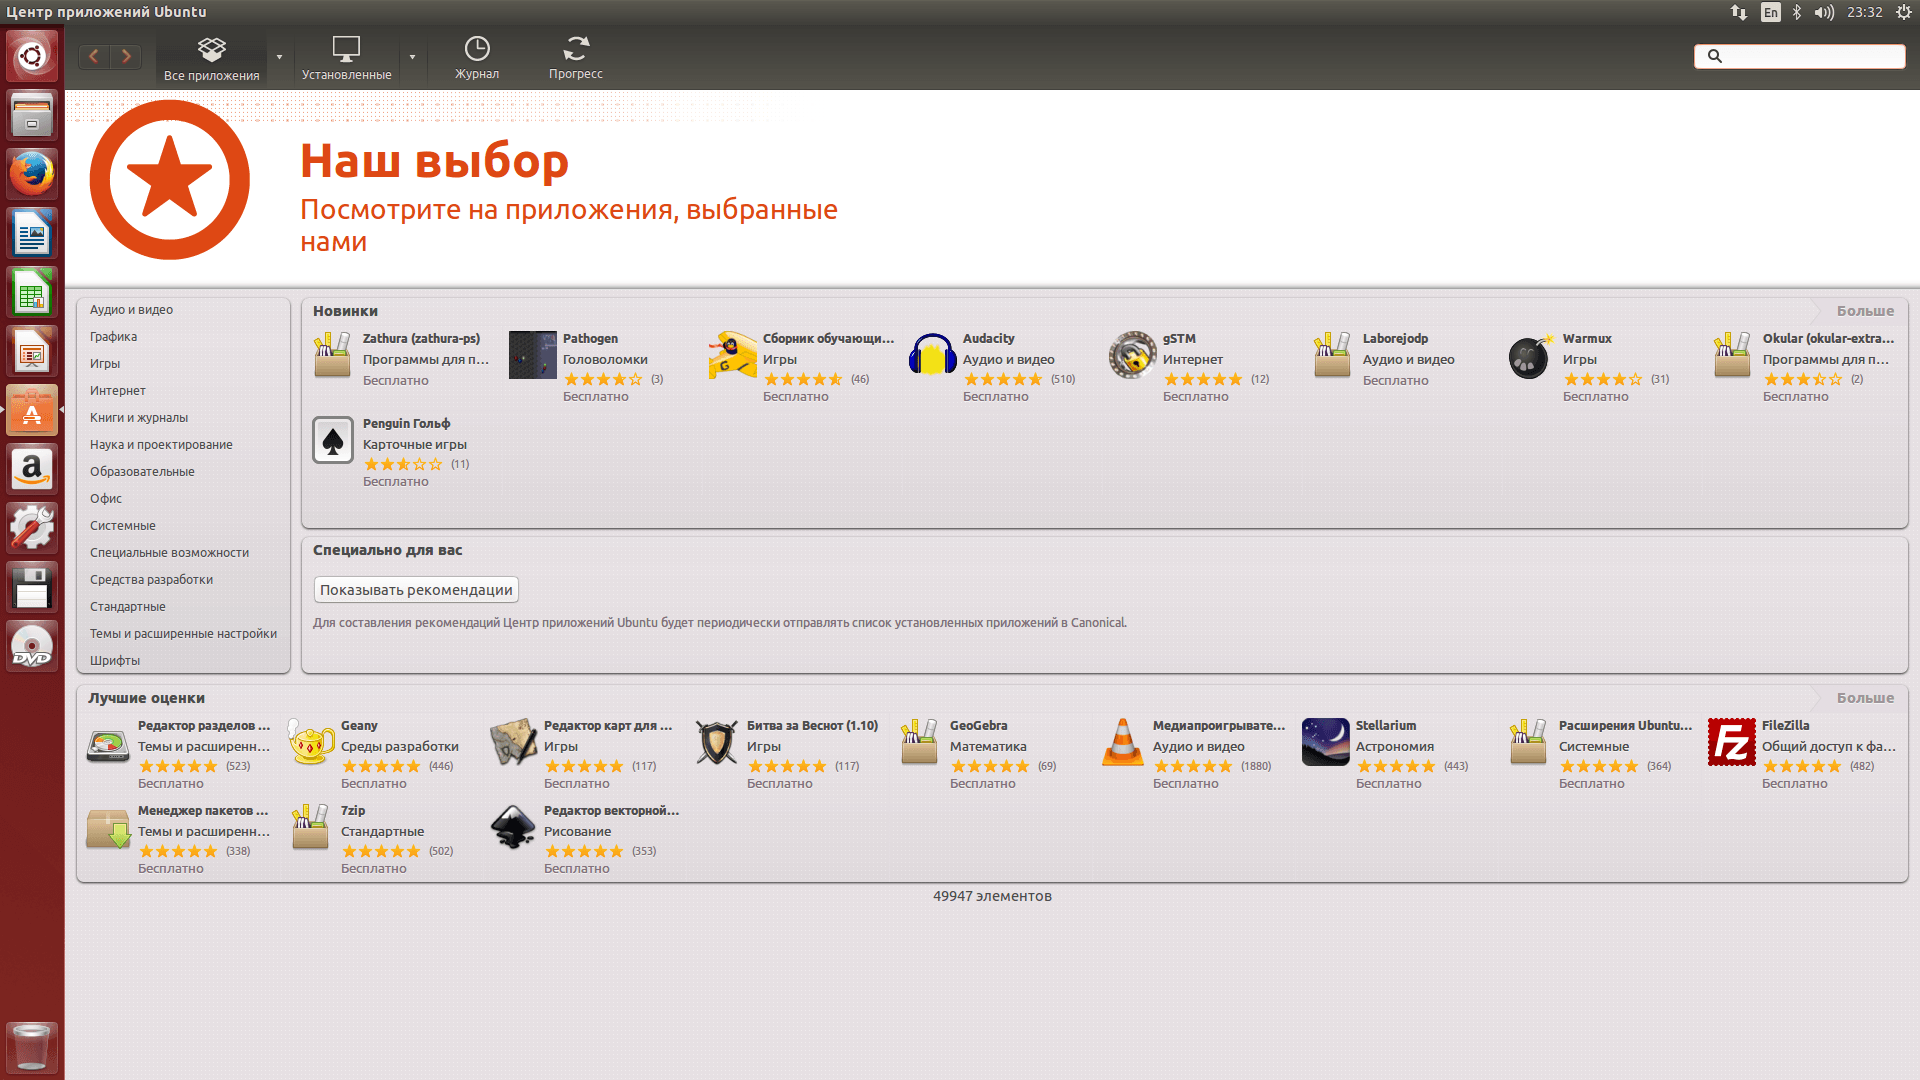Viewport: 1920px width, 1080px height.
Task: Click the search input field
Action: tap(1799, 56)
